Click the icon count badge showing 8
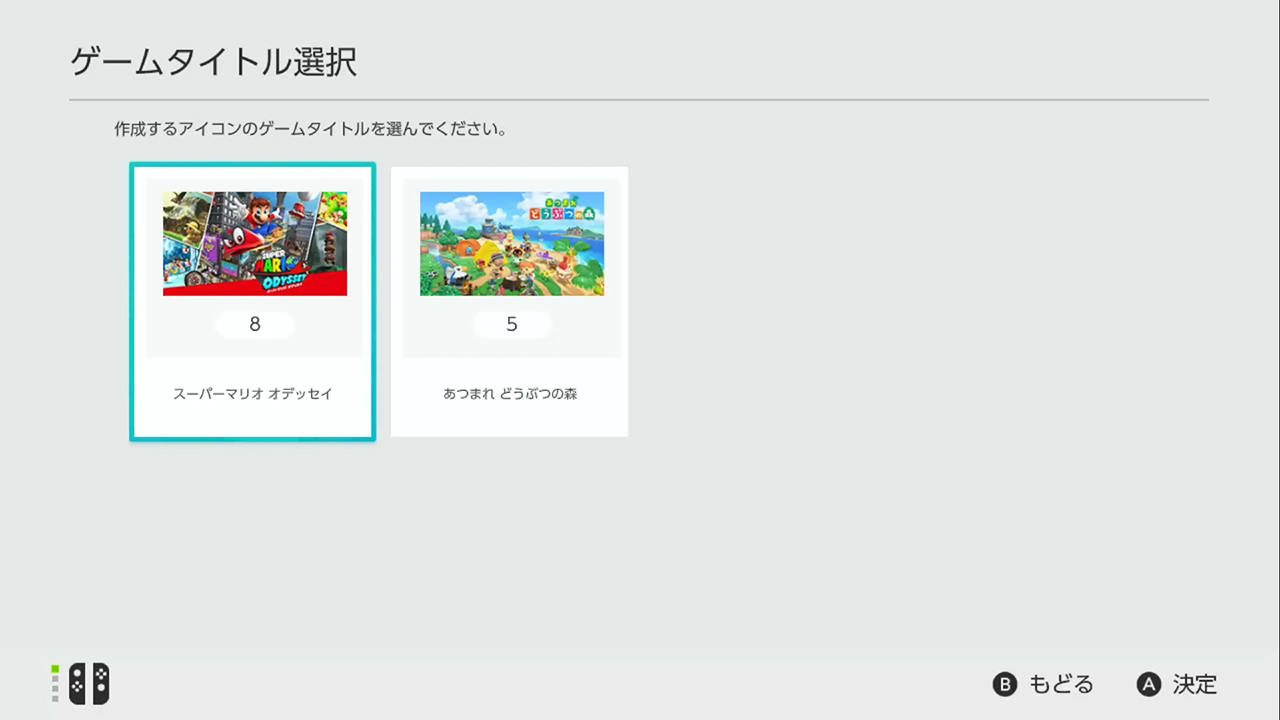 (255, 324)
